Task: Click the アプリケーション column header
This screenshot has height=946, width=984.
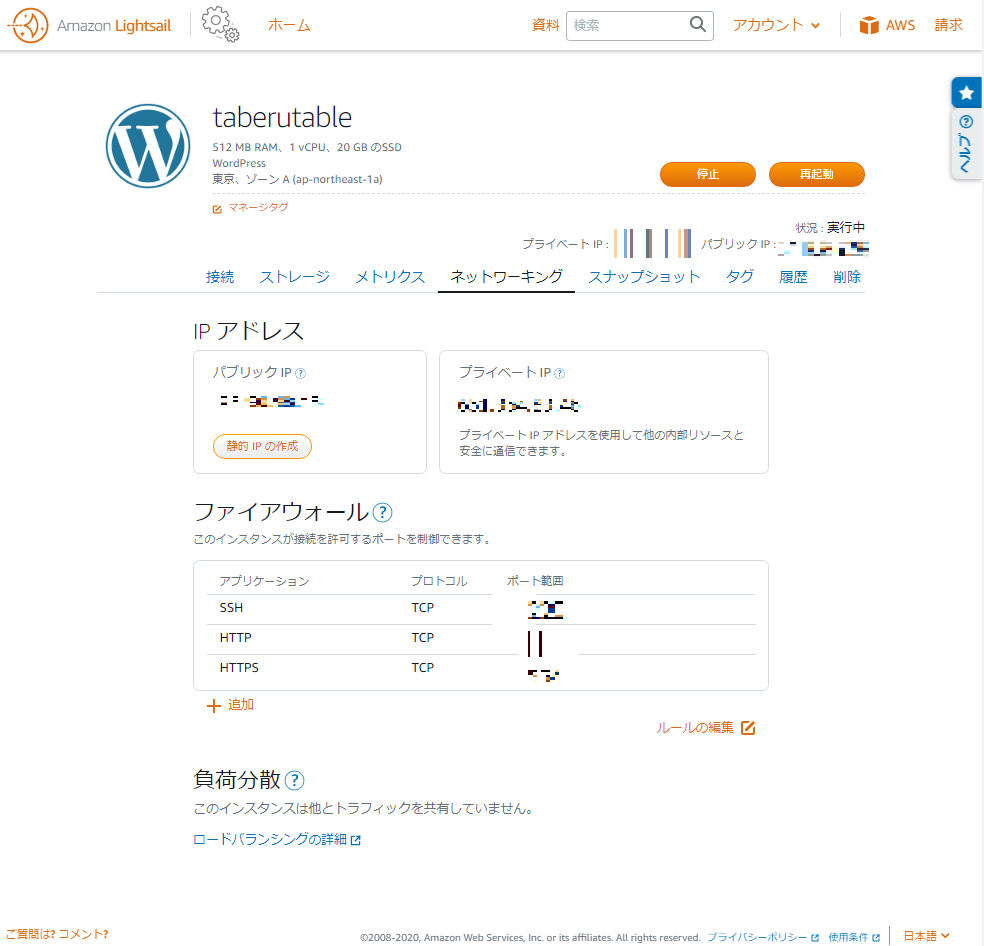Action: tap(264, 581)
